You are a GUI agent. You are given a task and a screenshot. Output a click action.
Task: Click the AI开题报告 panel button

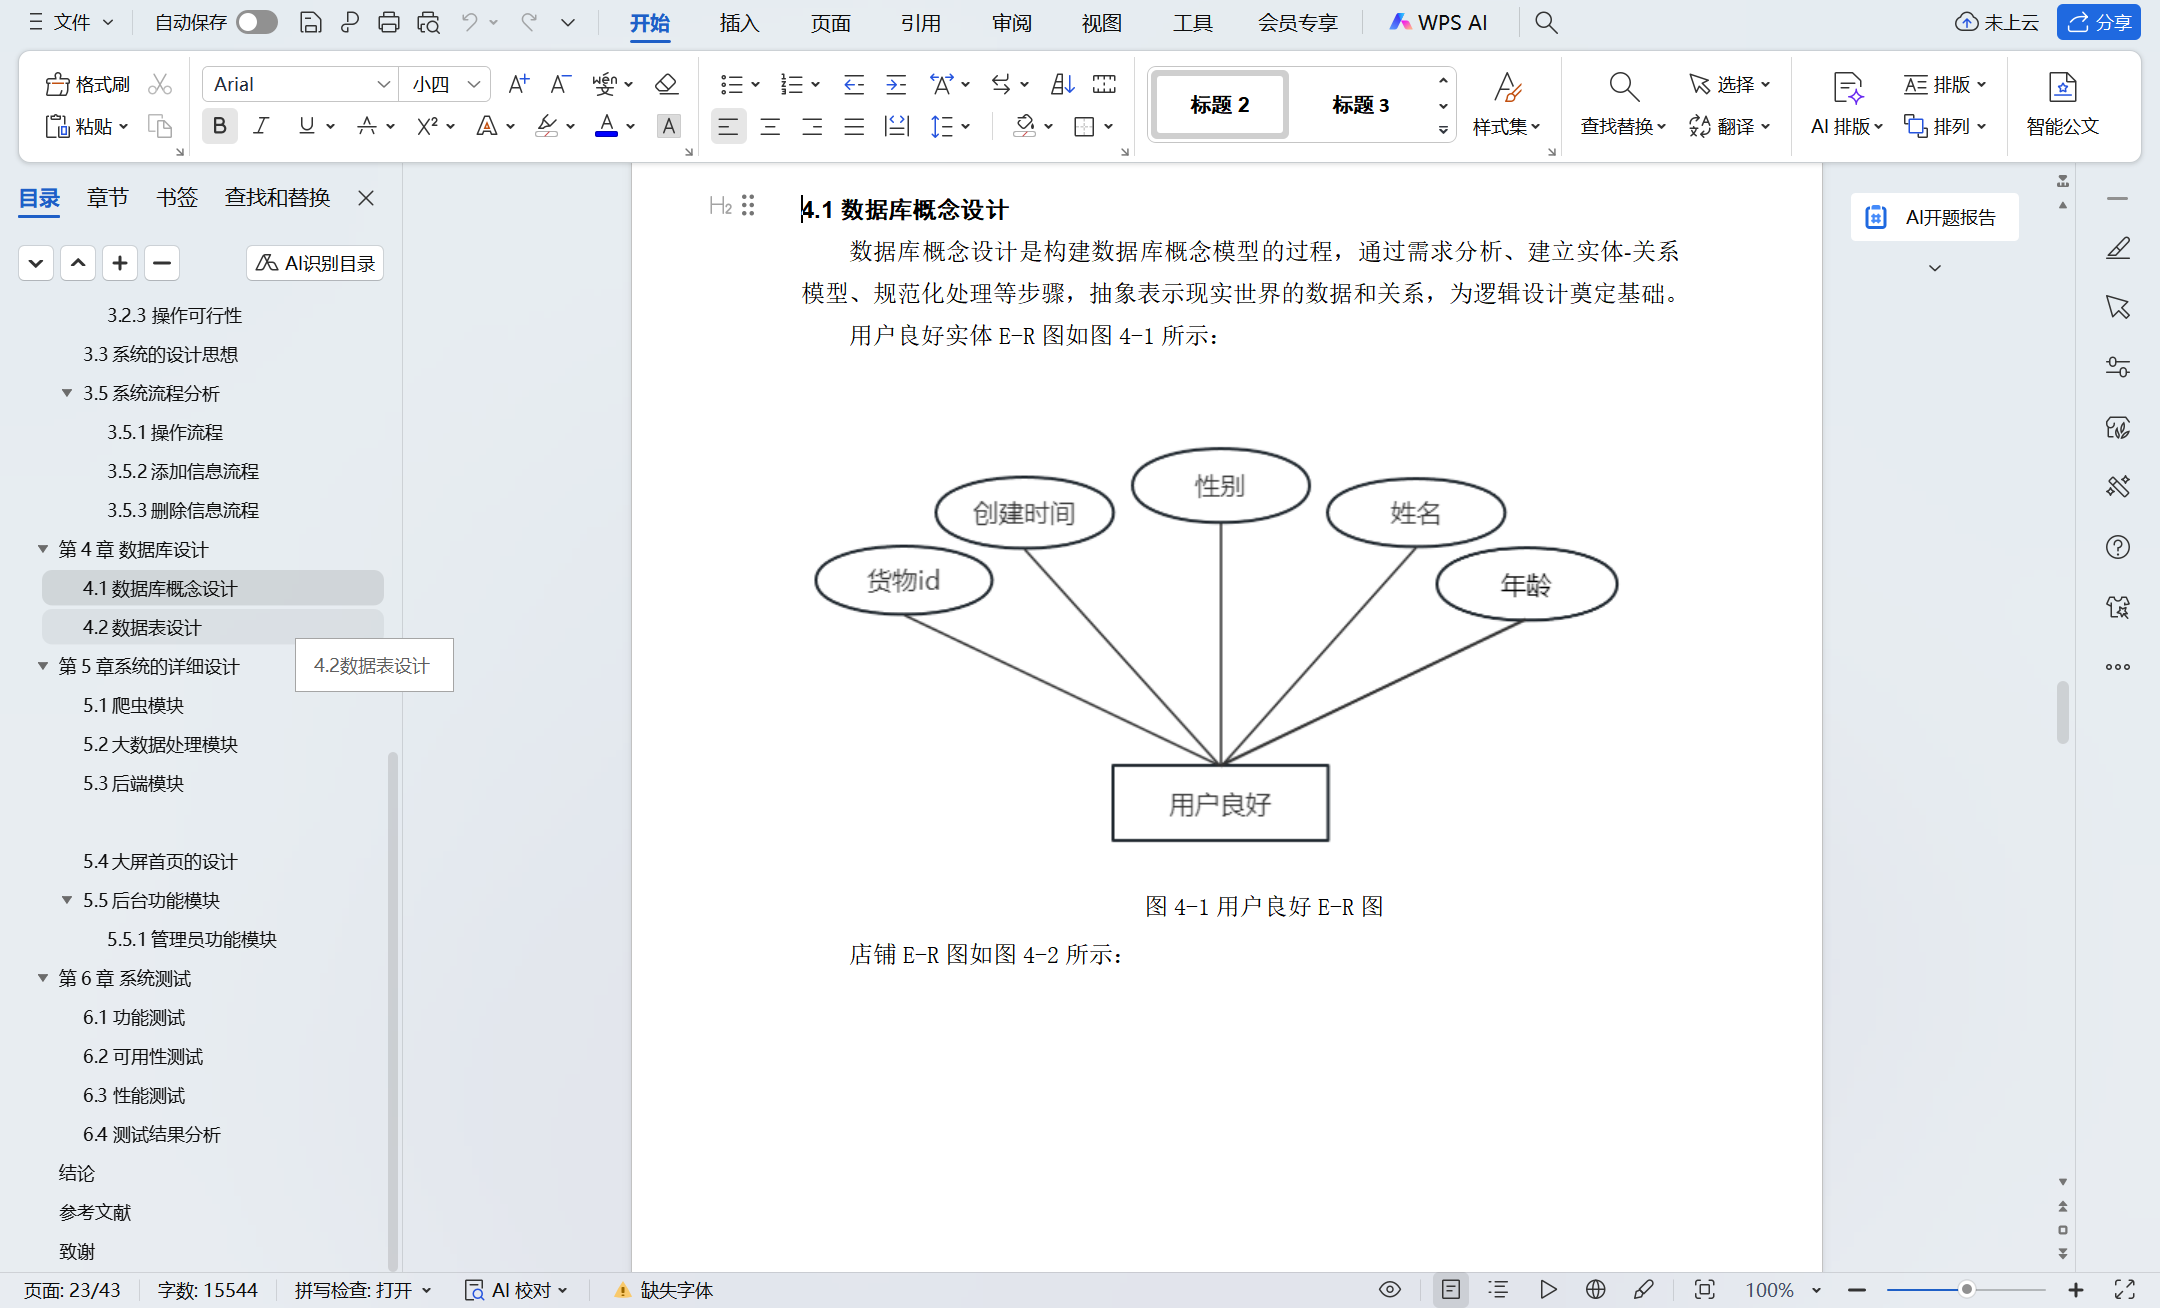coord(1934,217)
